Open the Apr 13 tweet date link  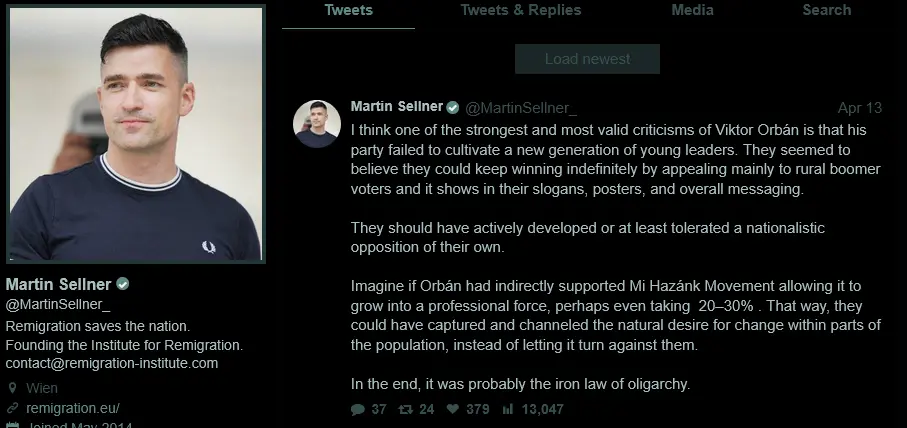[x=859, y=108]
